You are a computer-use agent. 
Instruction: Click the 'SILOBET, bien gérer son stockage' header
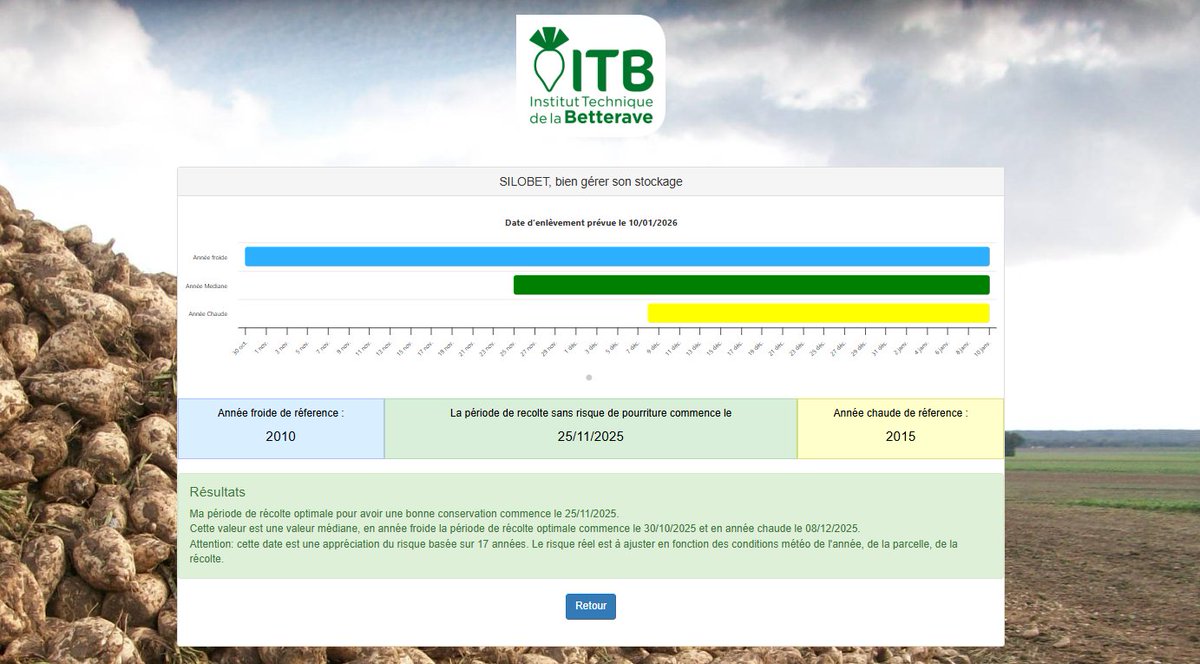(x=591, y=182)
